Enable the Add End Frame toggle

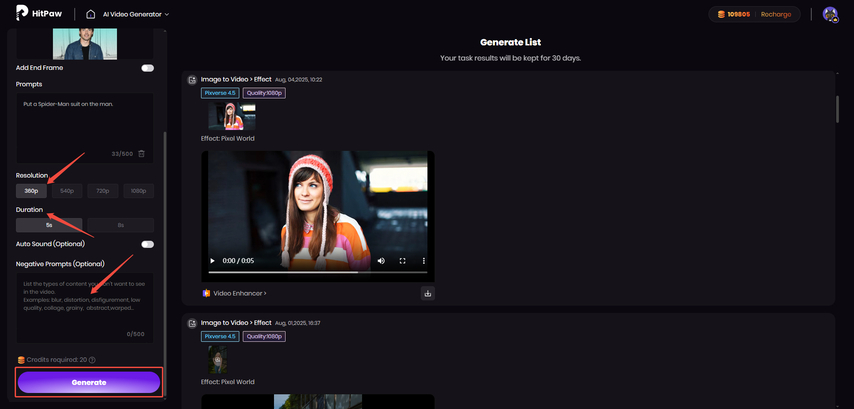pos(147,68)
